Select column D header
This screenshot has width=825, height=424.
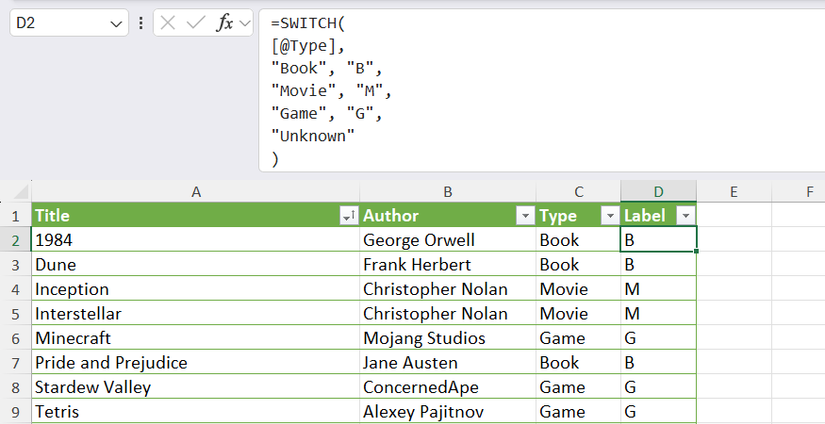[659, 192]
